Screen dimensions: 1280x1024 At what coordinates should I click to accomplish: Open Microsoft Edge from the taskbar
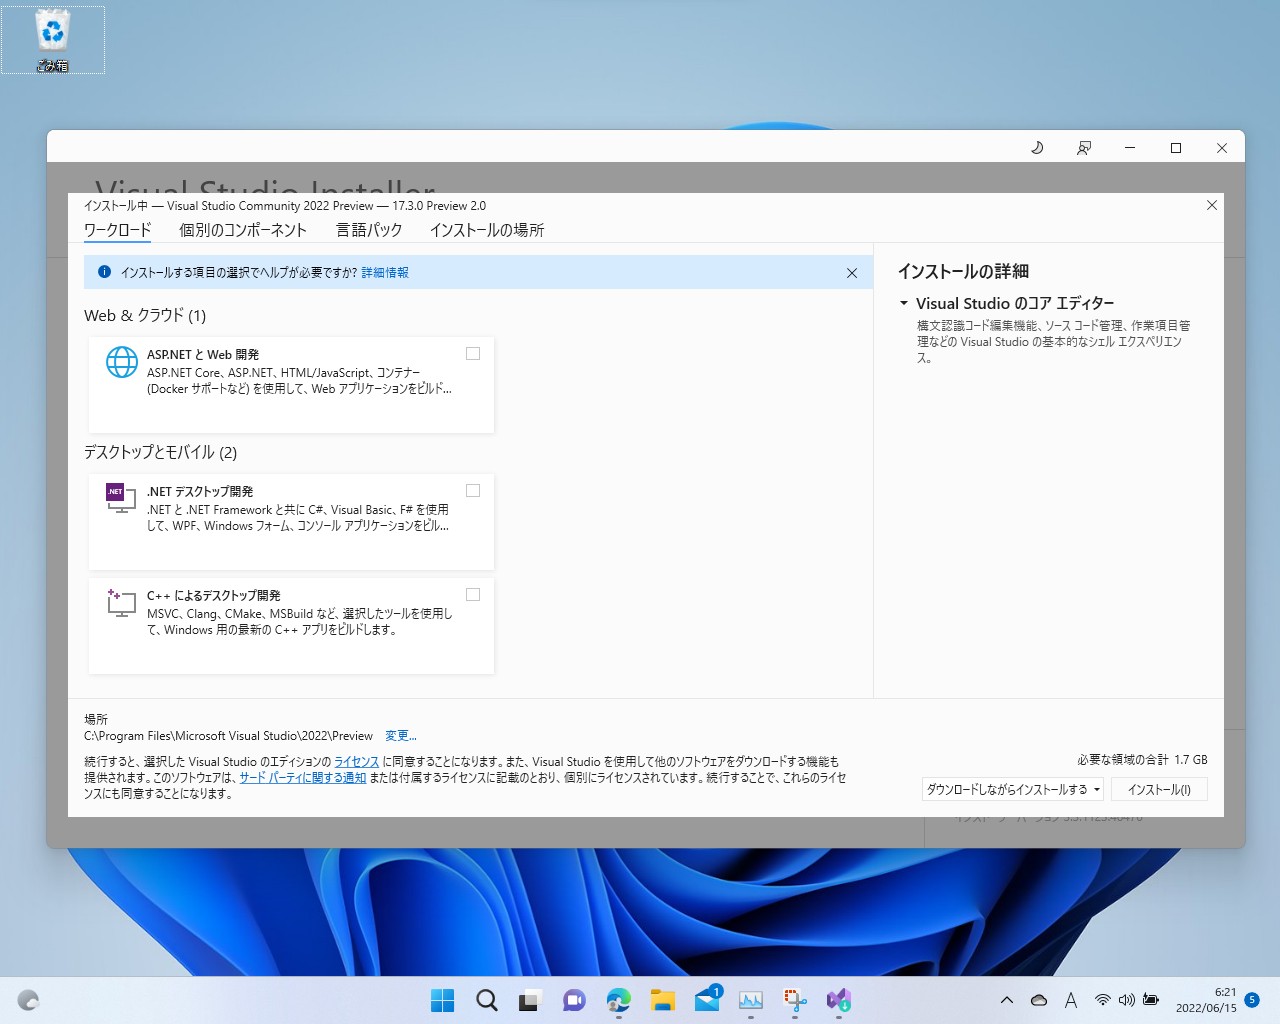(x=619, y=1000)
